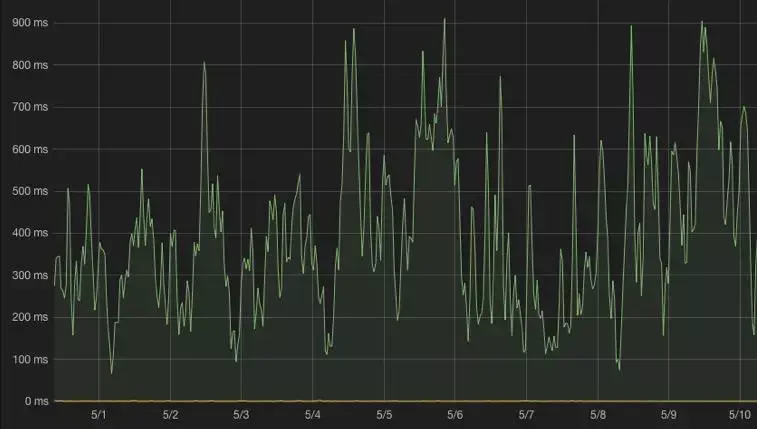Click the 600 ms y-axis label
Screen dimensions: 757x429
30,149
